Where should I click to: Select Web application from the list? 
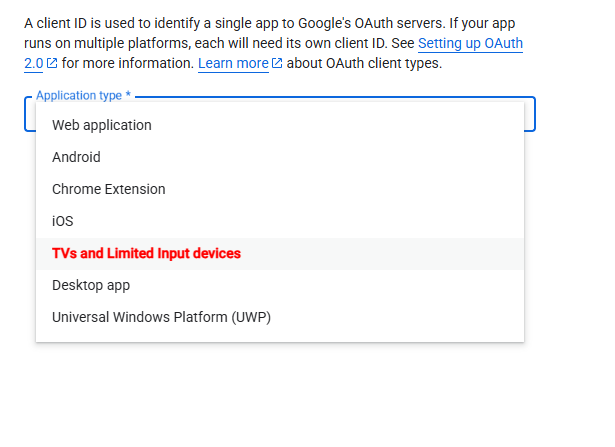pyautogui.click(x=102, y=126)
